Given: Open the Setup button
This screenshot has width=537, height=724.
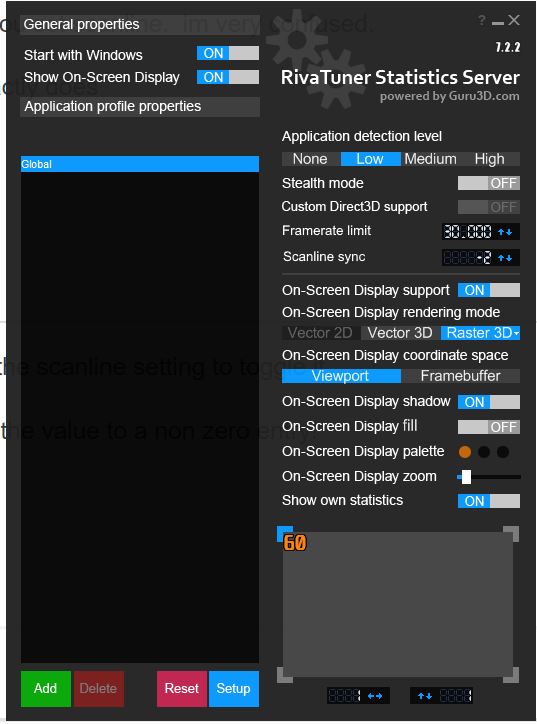Looking at the screenshot, I should click(234, 688).
